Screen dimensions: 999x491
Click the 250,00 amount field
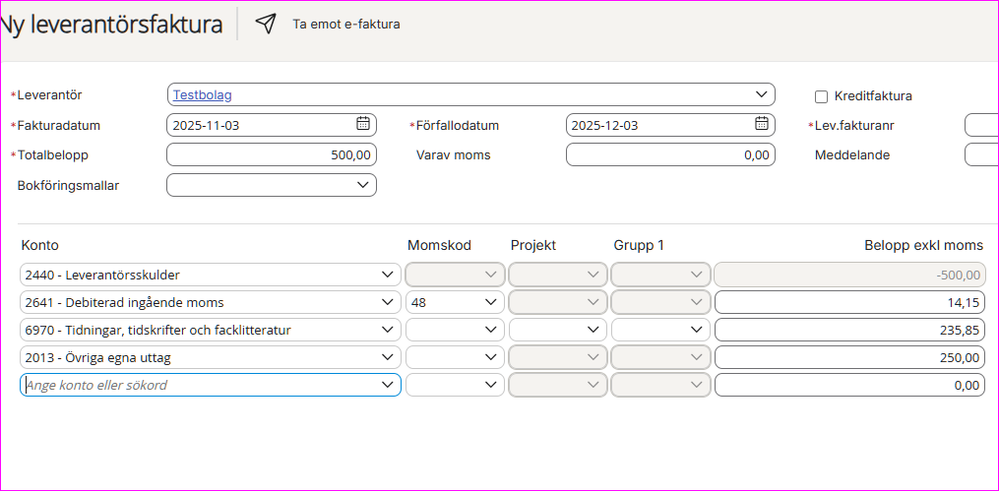851,357
